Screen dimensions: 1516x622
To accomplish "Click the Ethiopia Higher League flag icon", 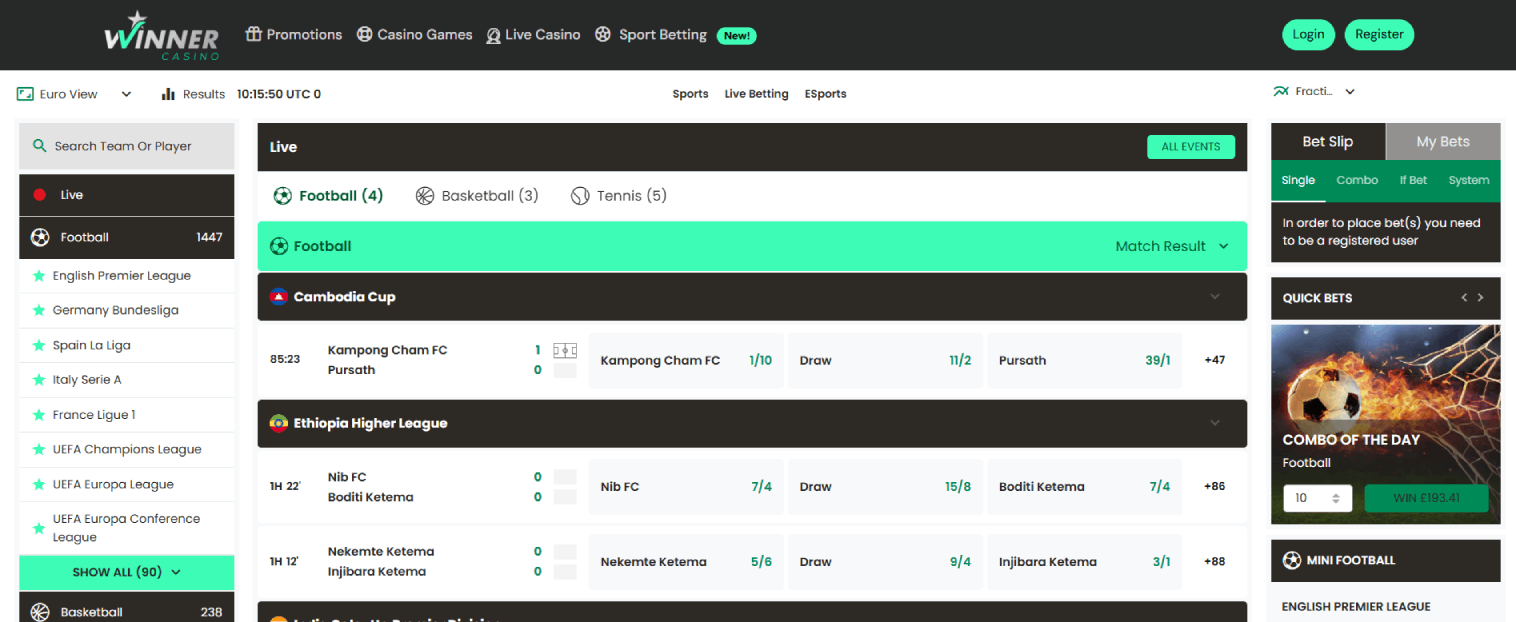I will click(279, 423).
